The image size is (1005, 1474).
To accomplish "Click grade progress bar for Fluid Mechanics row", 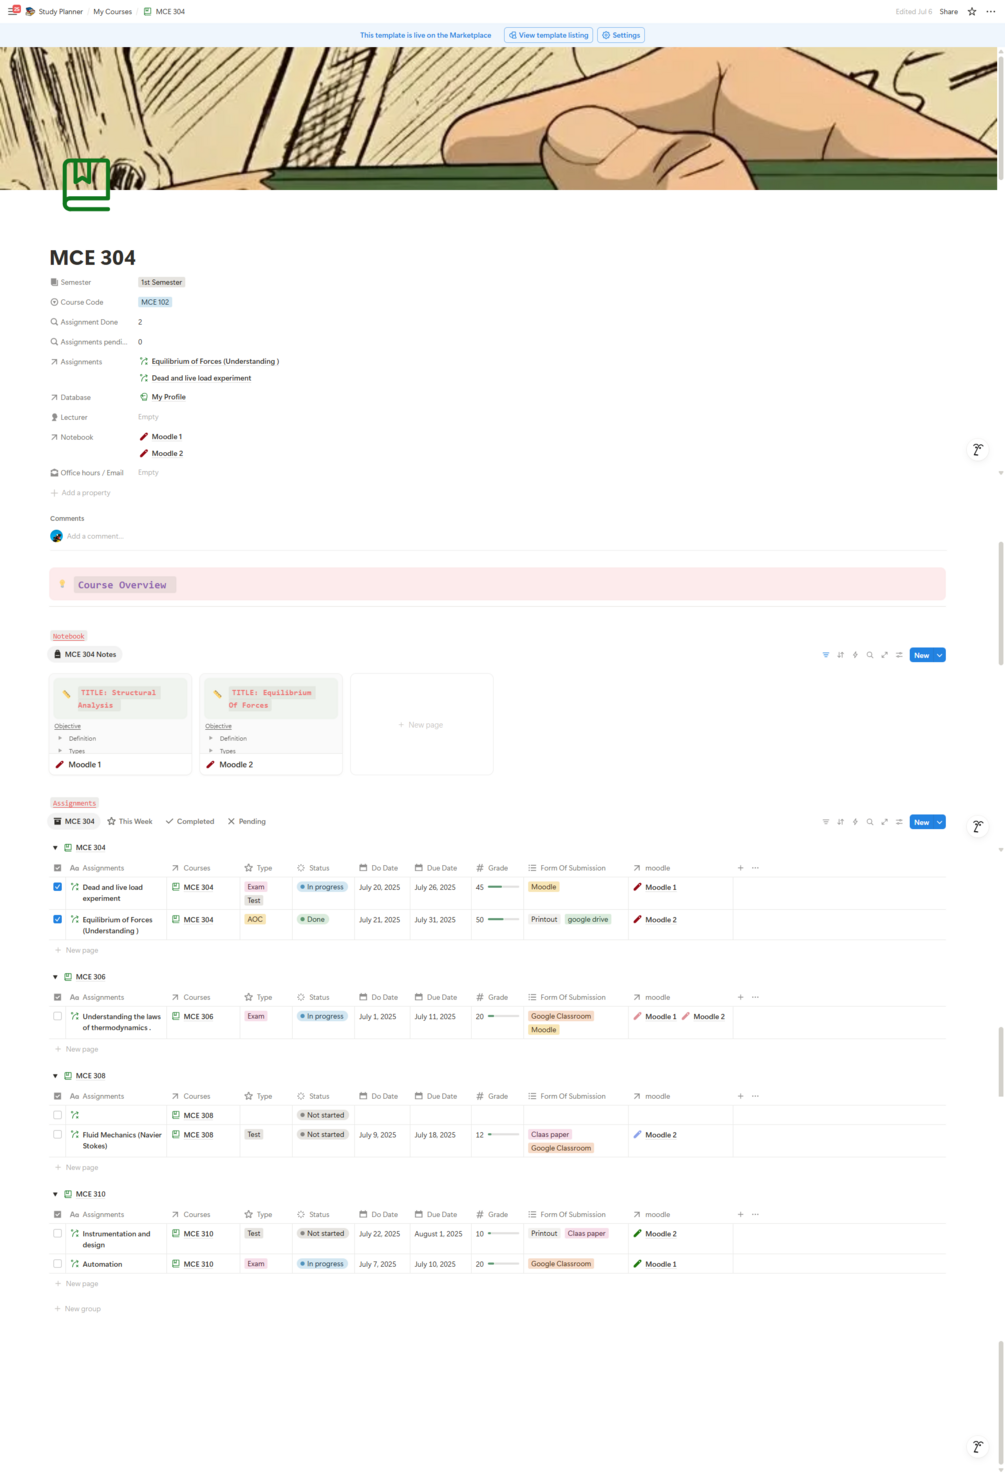I will (x=503, y=1134).
